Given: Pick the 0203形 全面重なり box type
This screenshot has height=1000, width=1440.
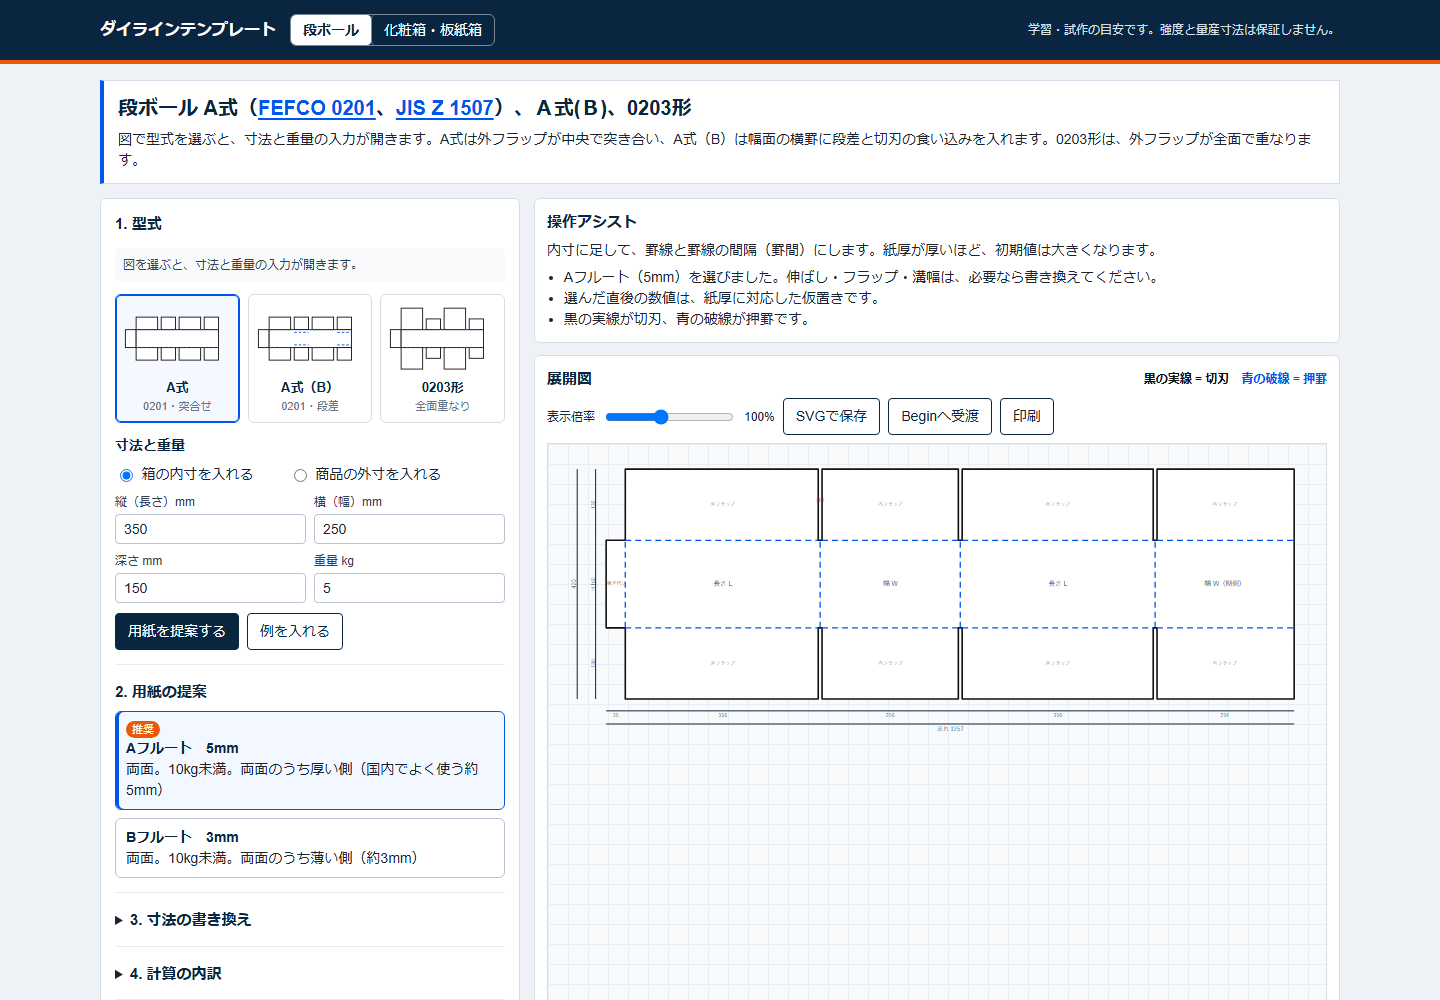Looking at the screenshot, I should point(442,358).
